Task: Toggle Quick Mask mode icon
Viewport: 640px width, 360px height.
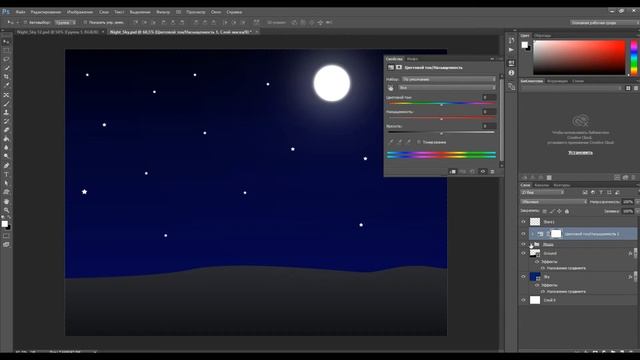Action: tap(6, 236)
